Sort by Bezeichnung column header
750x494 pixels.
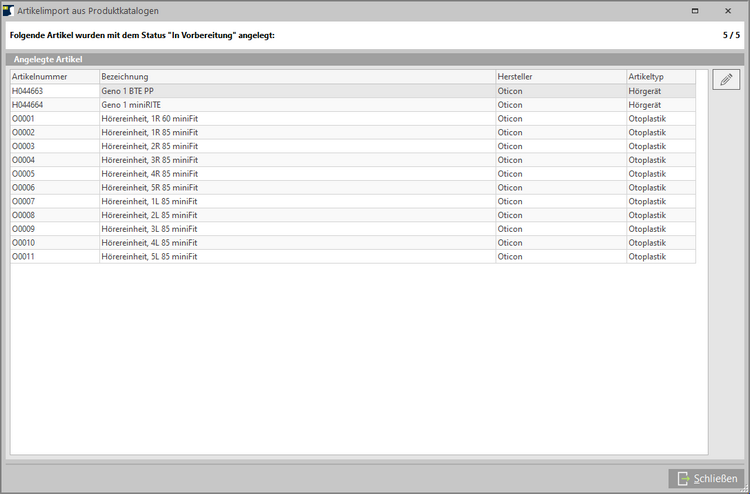[x=298, y=77]
